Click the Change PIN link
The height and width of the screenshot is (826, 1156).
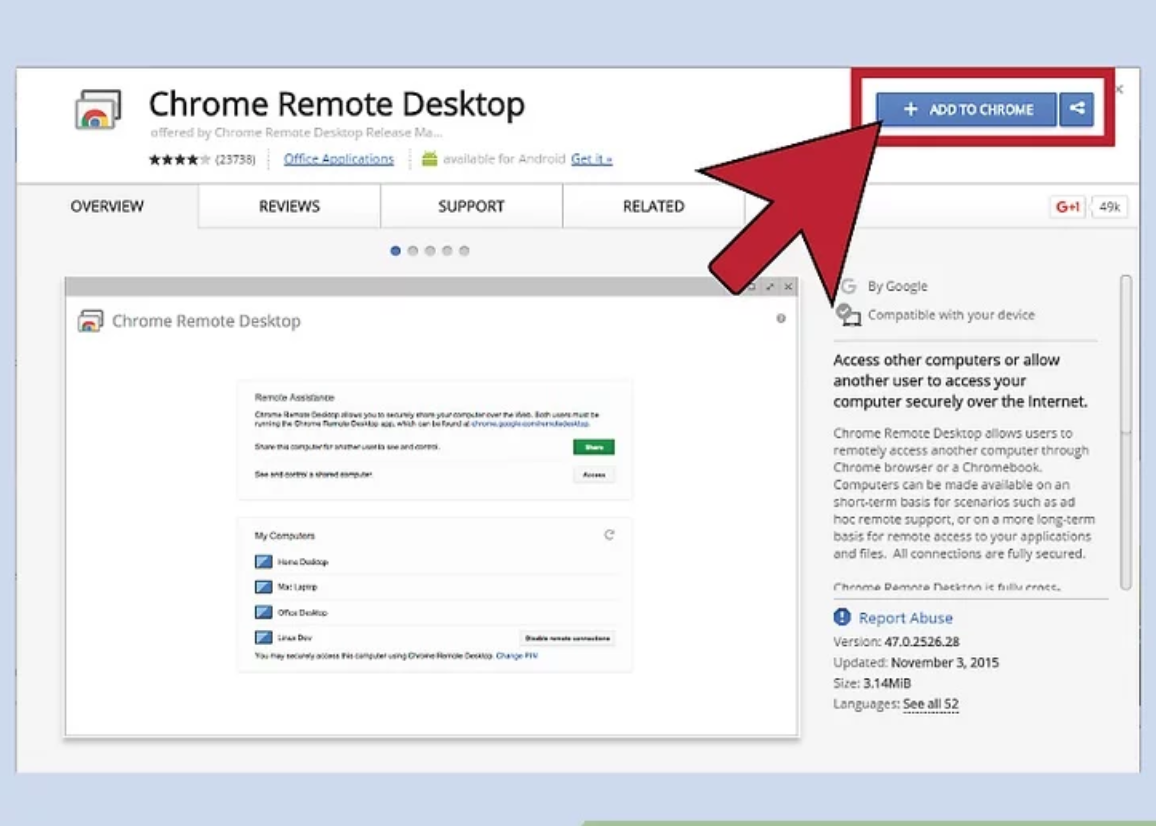click(x=517, y=656)
